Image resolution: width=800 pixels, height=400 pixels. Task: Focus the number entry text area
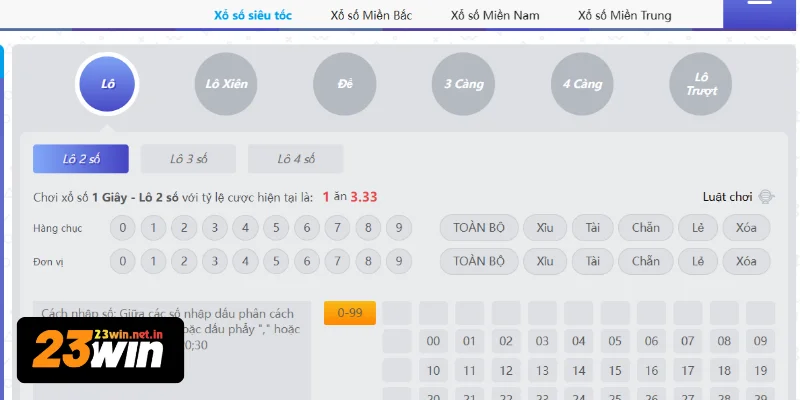pyautogui.click(x=172, y=350)
